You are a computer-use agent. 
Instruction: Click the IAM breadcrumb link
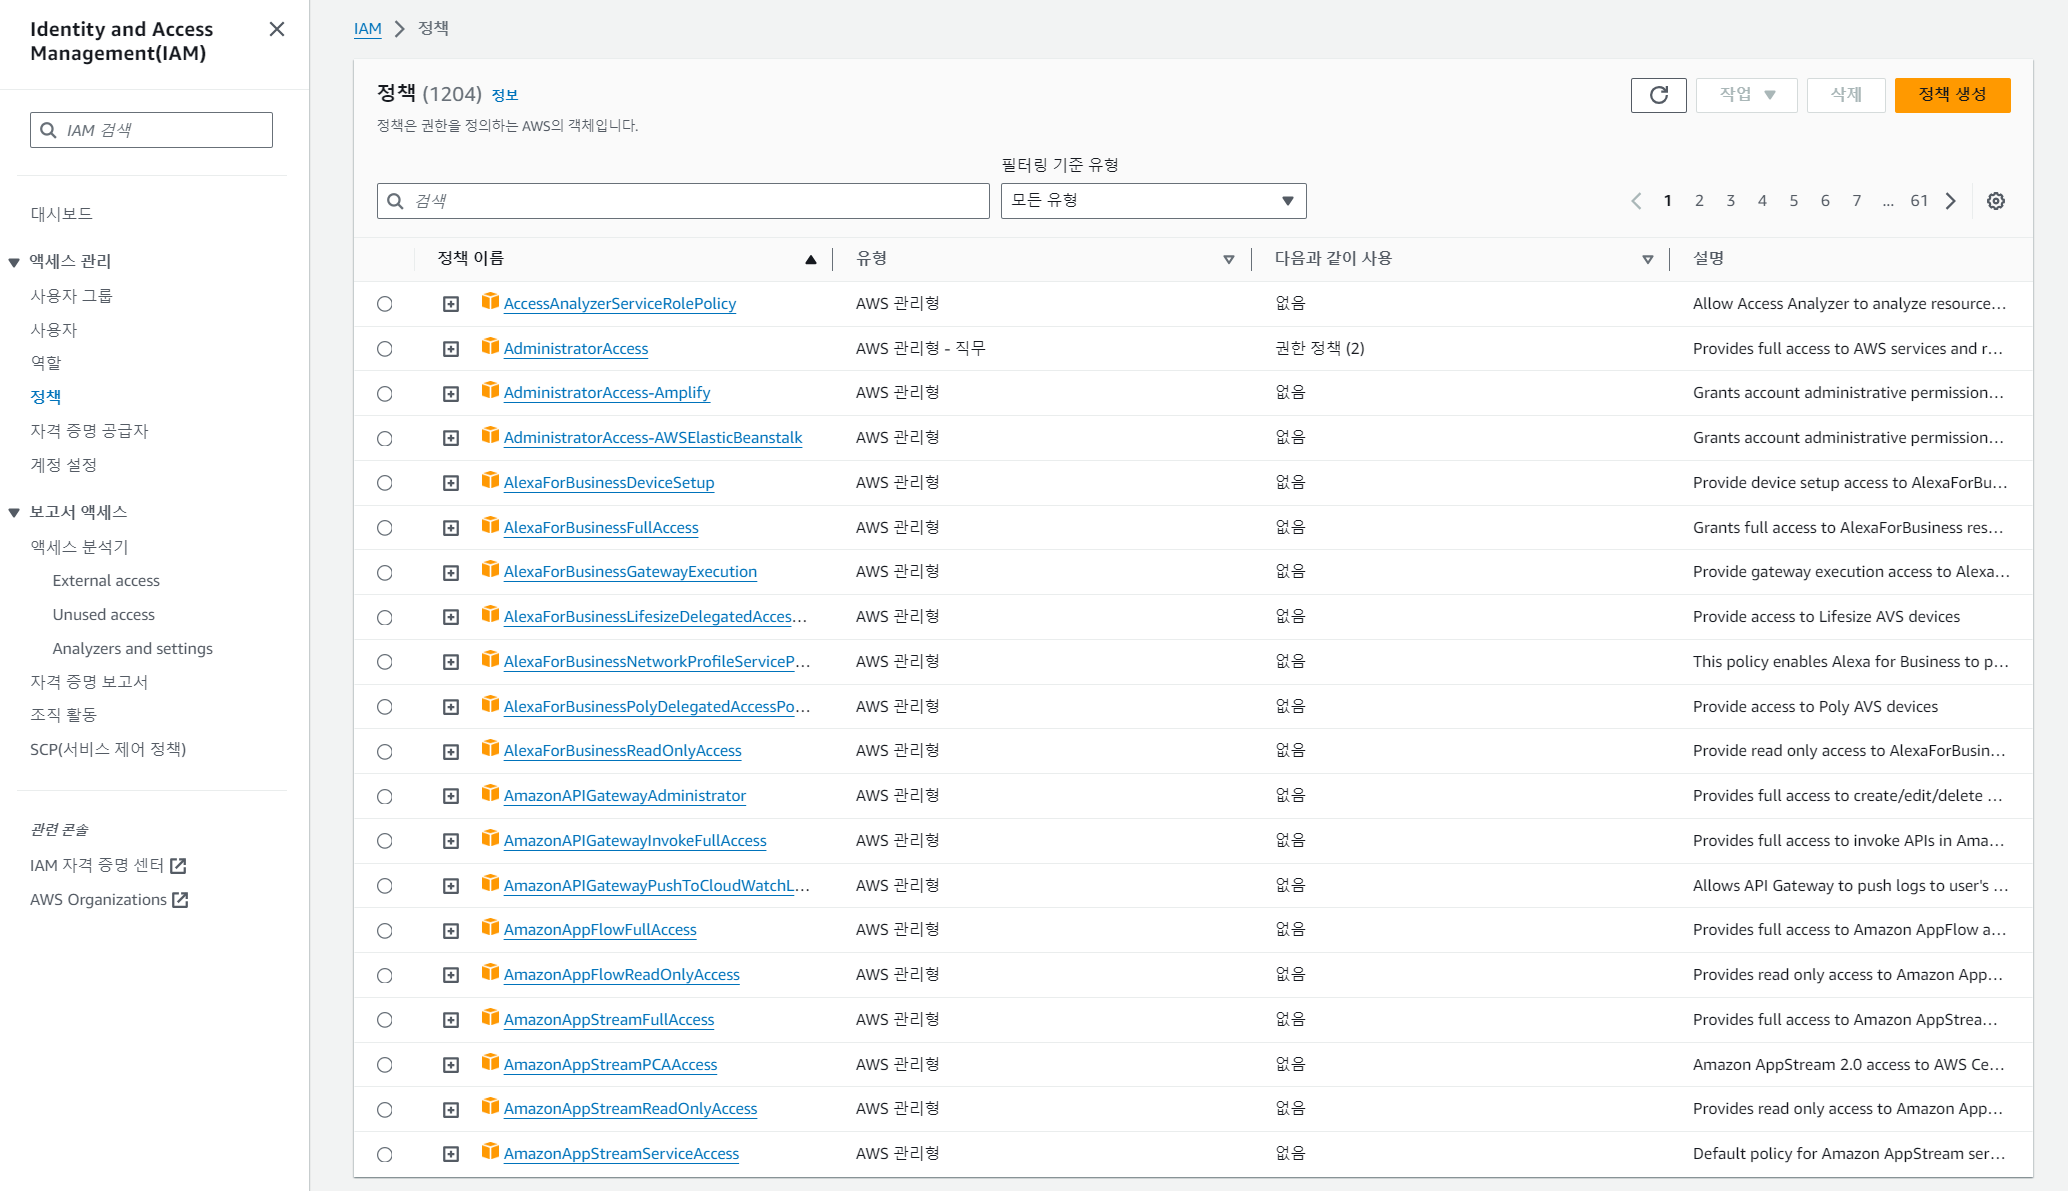tap(367, 29)
